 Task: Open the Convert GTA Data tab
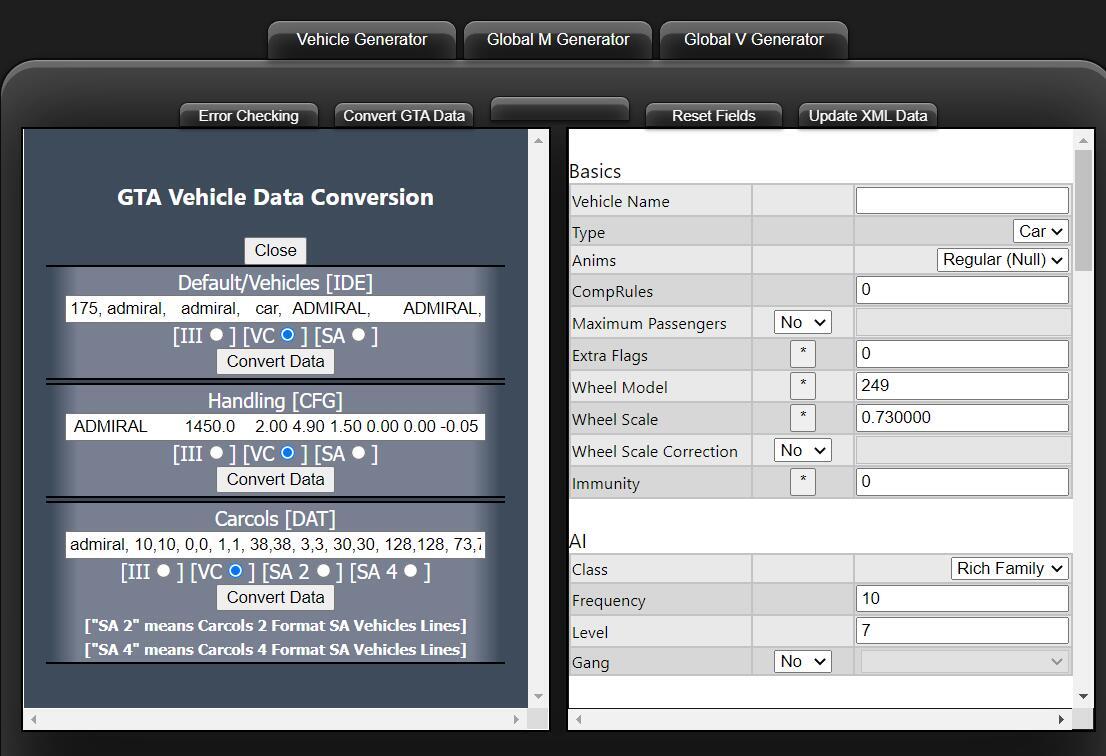[403, 116]
